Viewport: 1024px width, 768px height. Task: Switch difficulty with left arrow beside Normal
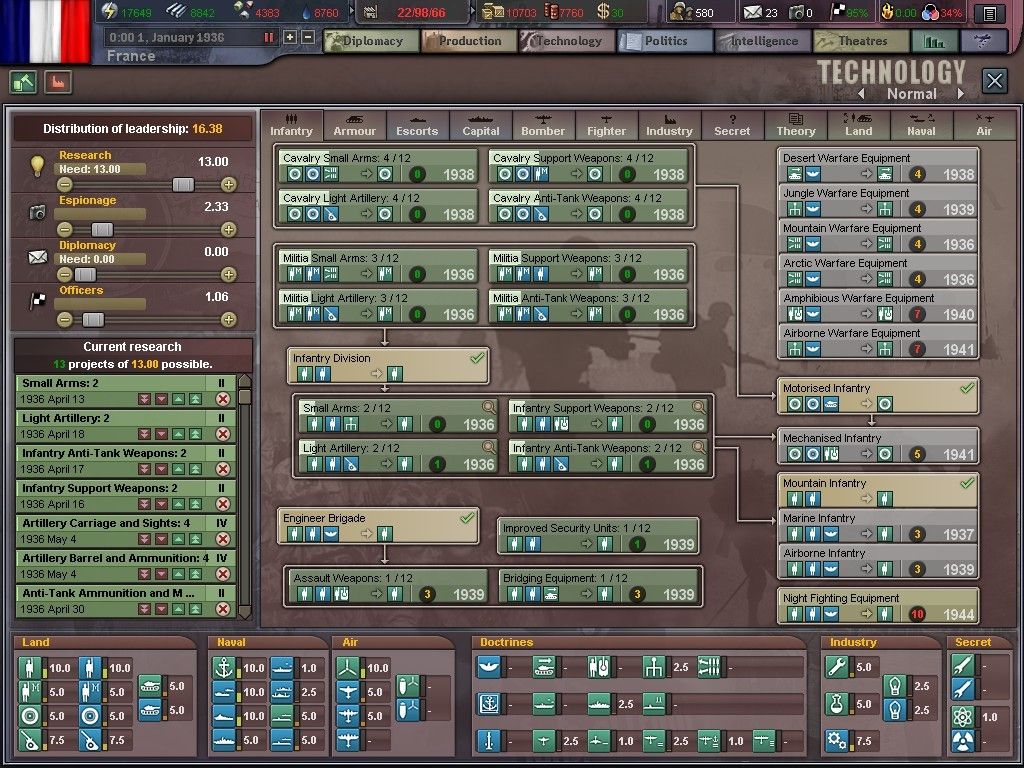pyautogui.click(x=861, y=94)
